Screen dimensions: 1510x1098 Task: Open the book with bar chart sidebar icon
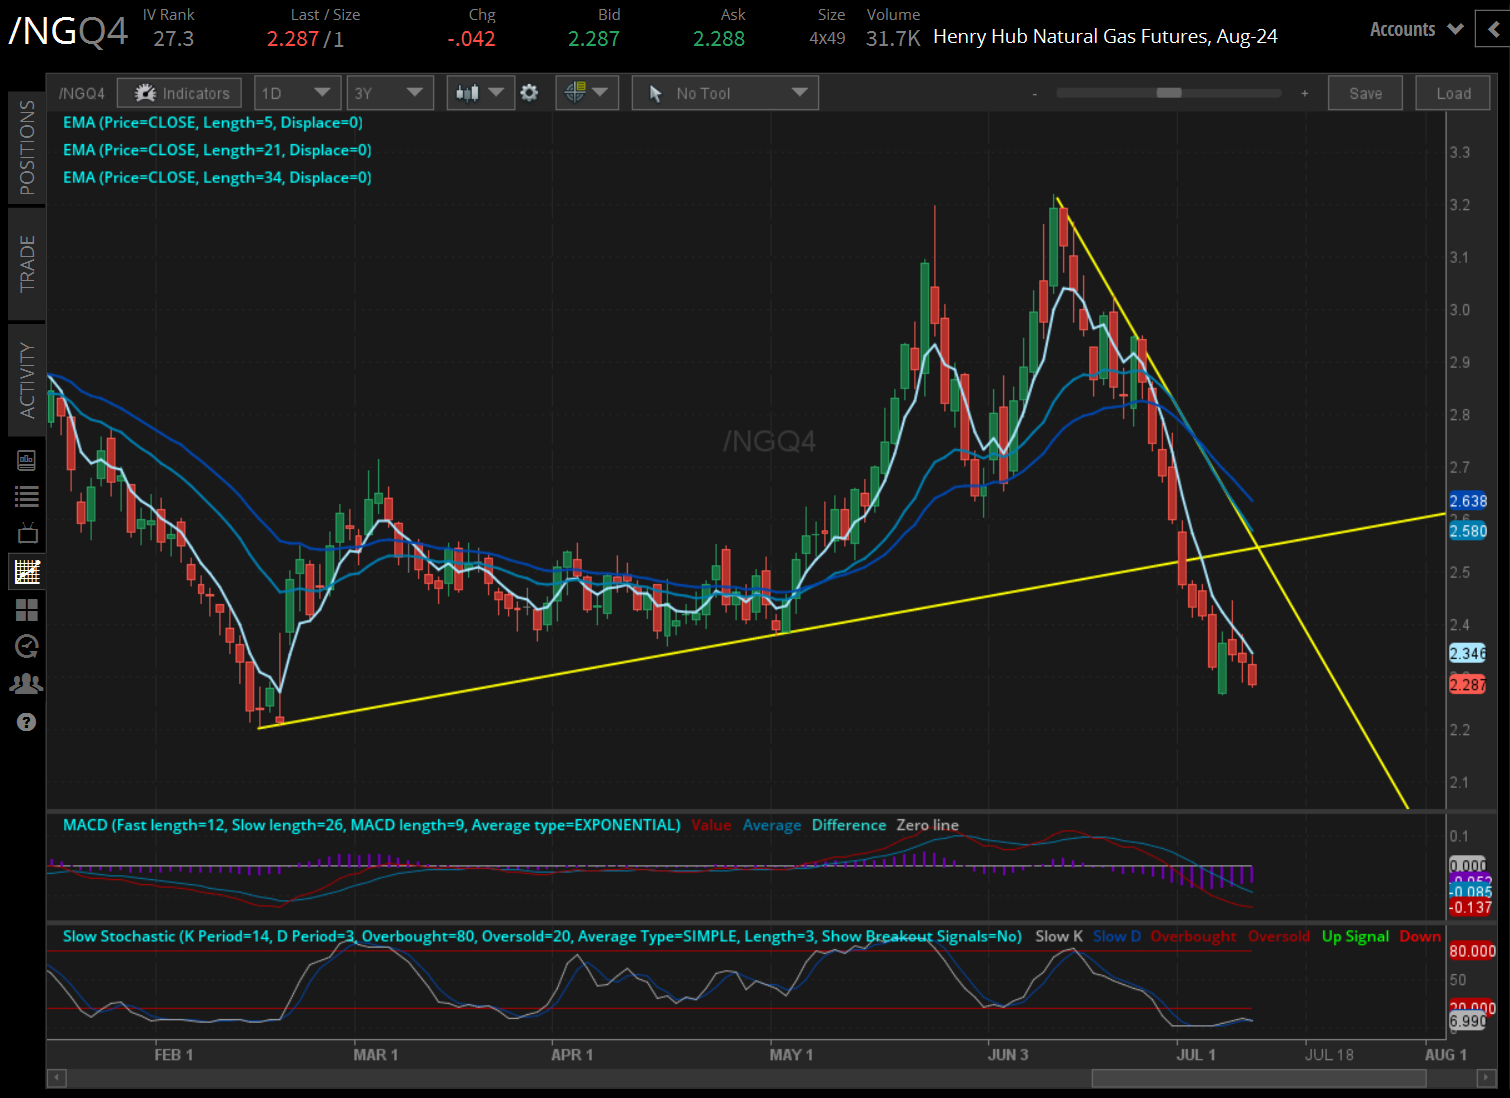tap(27, 460)
